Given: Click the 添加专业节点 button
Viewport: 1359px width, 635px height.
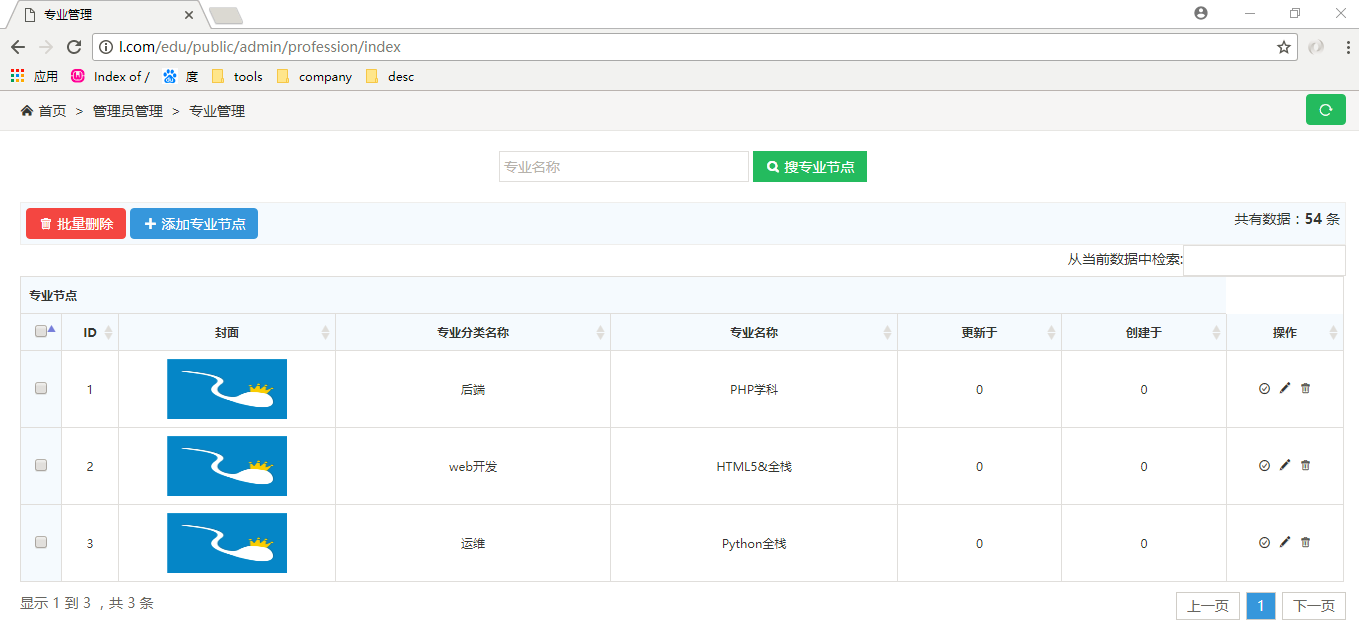Looking at the screenshot, I should pos(194,224).
